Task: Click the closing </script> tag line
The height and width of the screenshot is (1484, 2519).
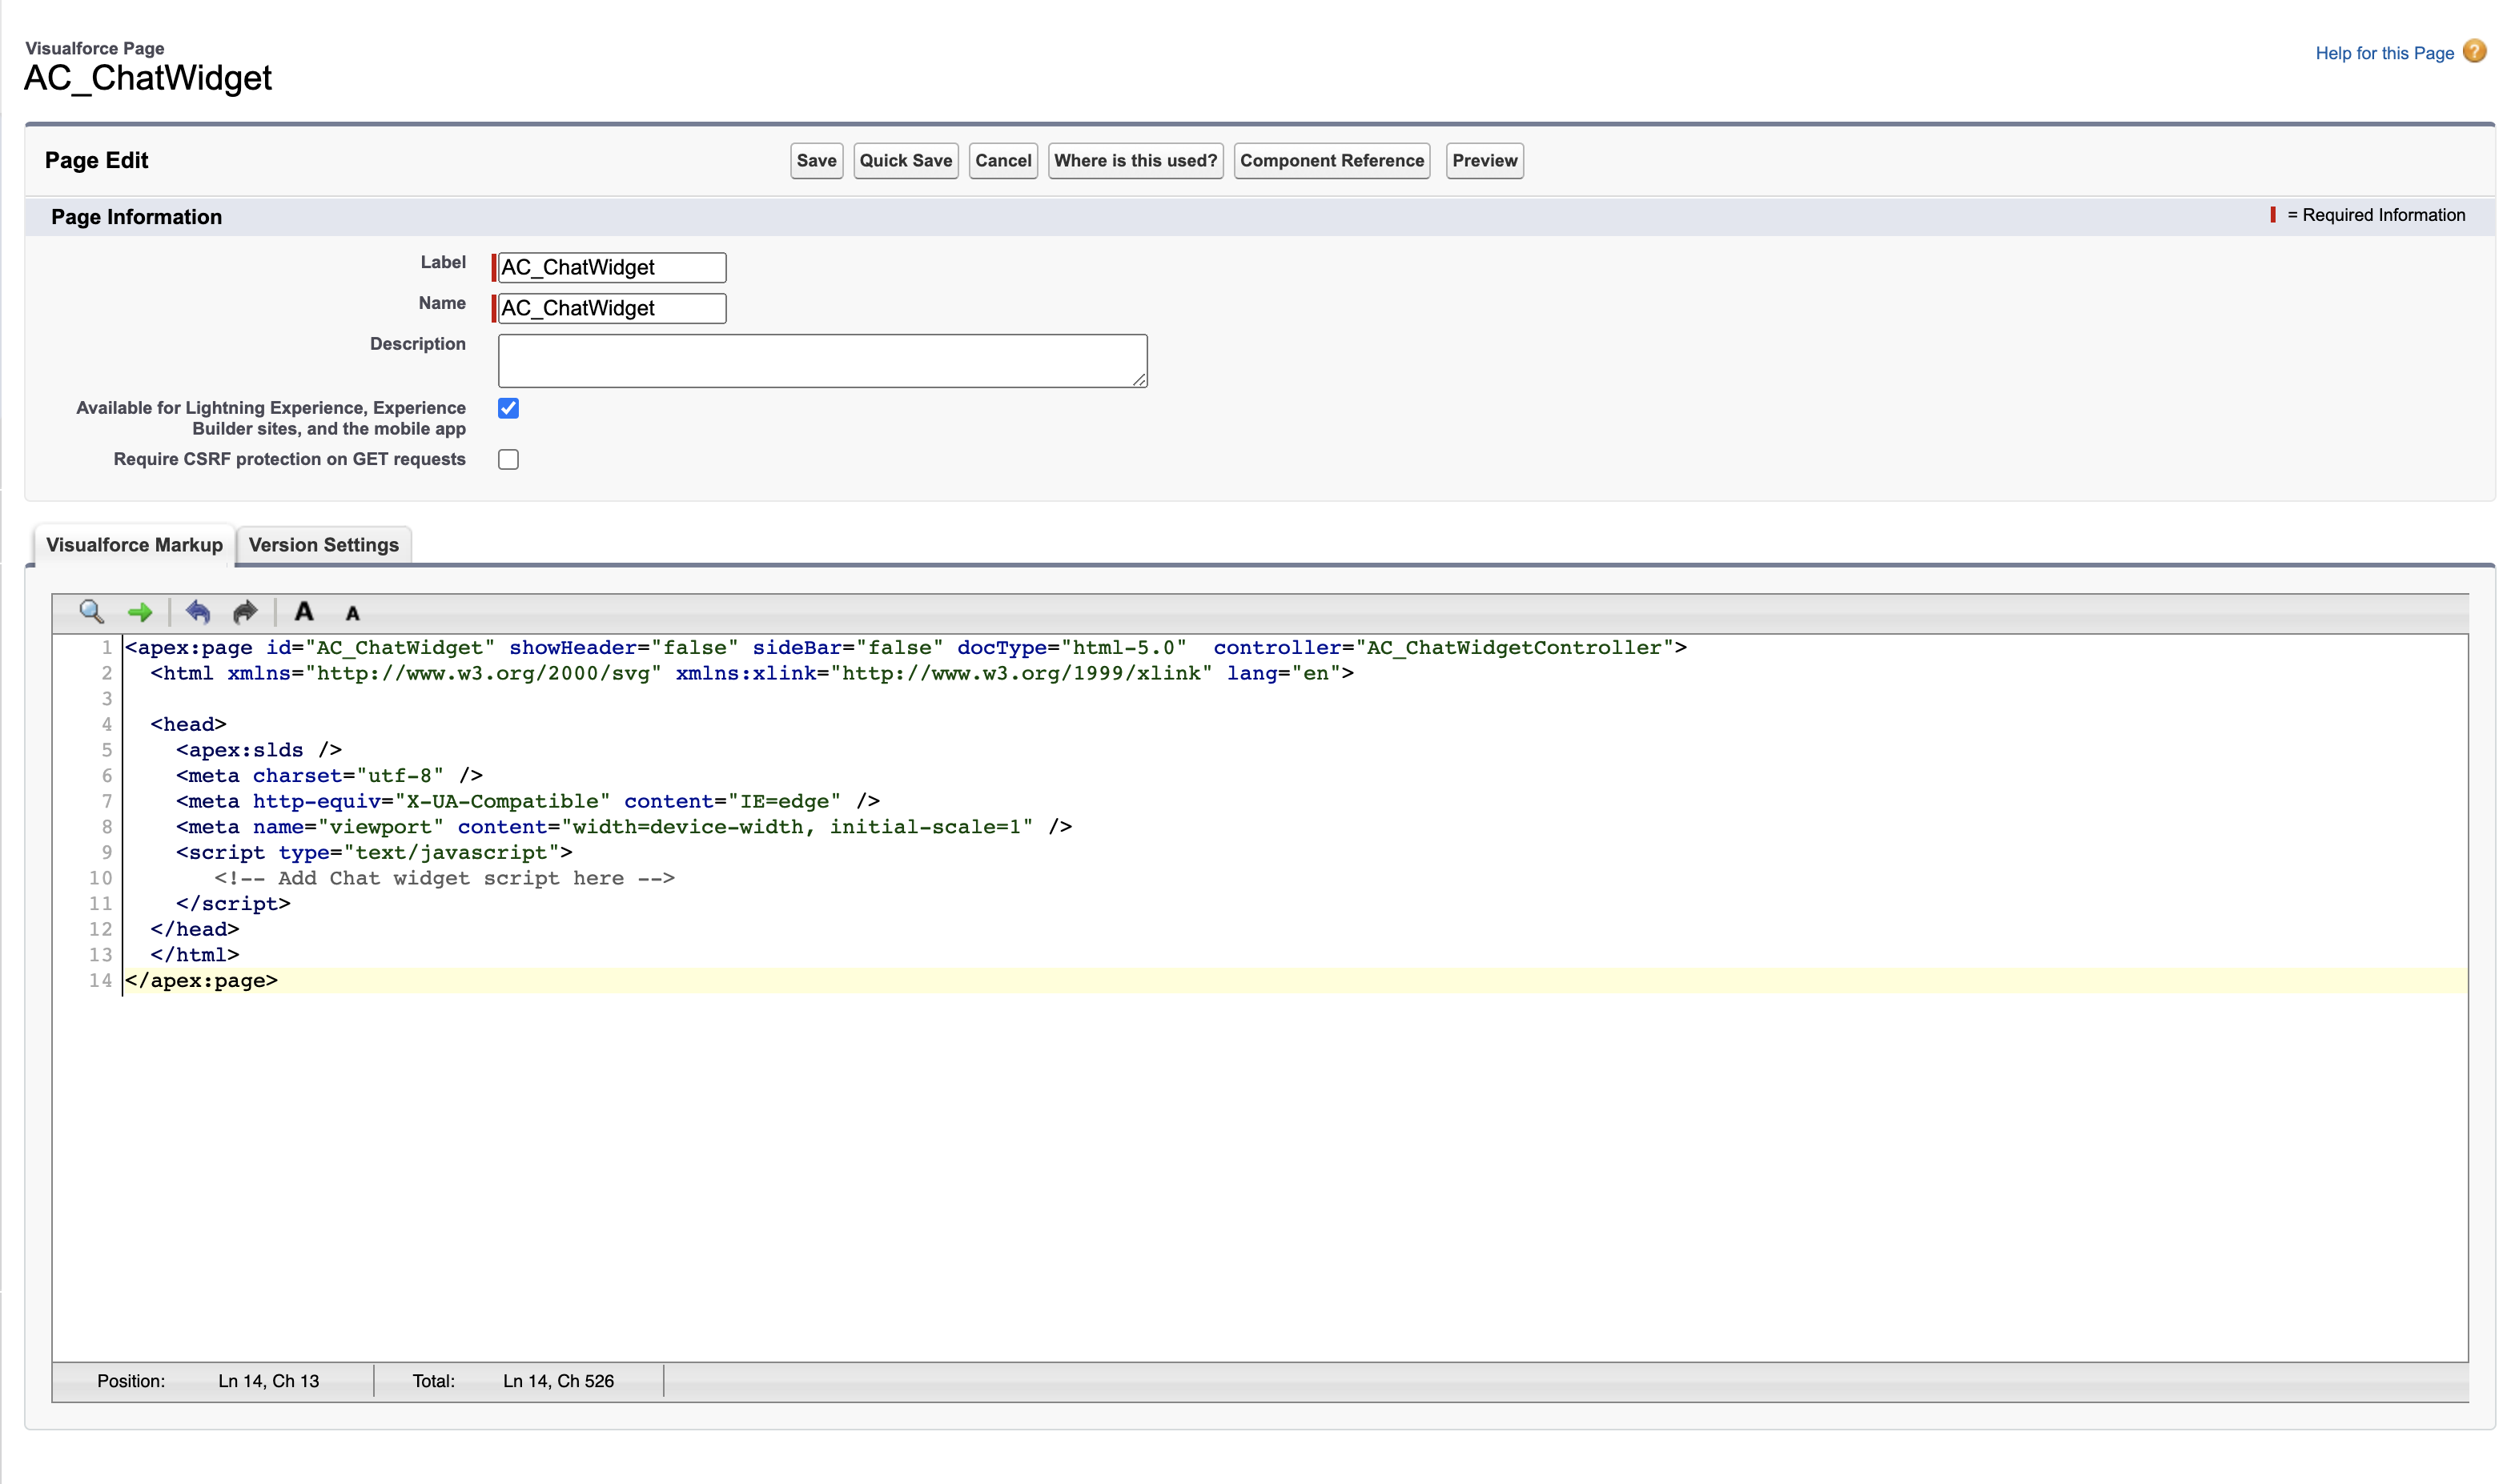Action: pyautogui.click(x=233, y=904)
